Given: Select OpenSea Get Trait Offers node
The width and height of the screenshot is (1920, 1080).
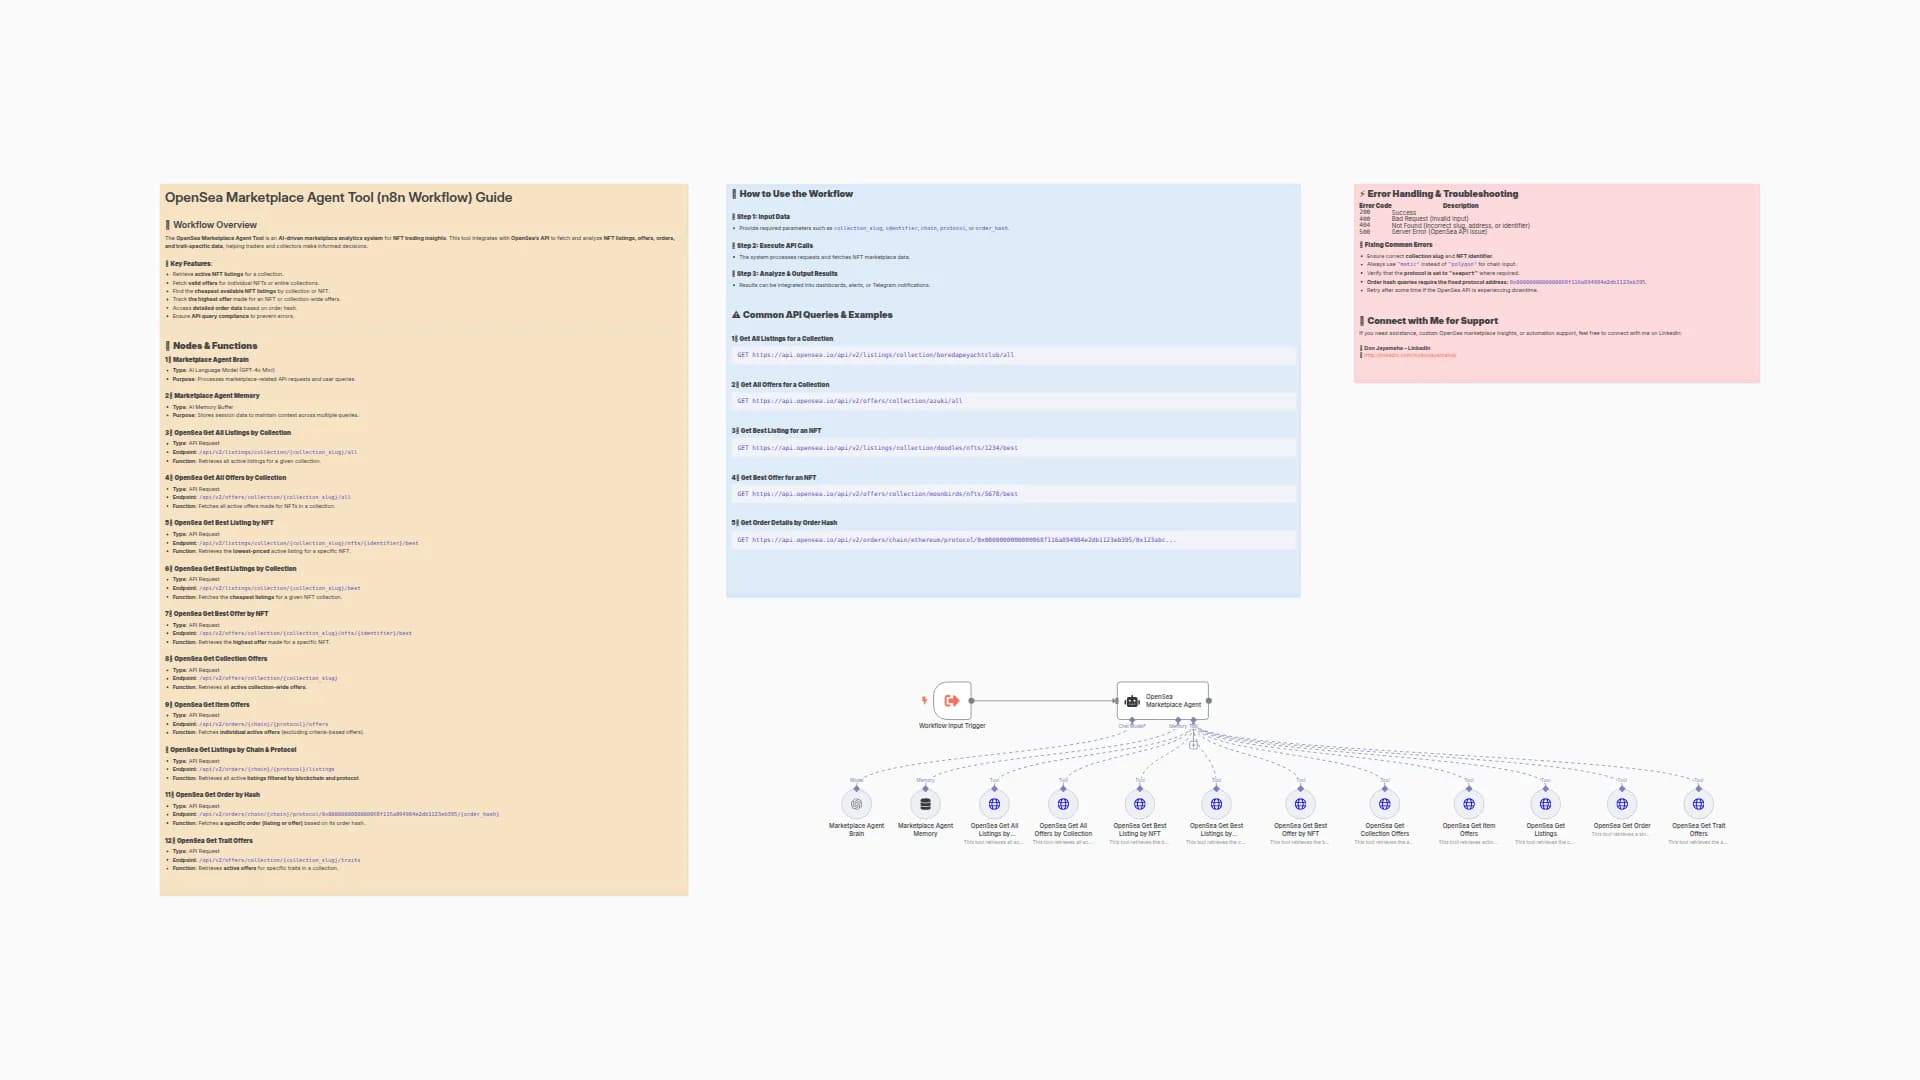Looking at the screenshot, I should [1698, 804].
